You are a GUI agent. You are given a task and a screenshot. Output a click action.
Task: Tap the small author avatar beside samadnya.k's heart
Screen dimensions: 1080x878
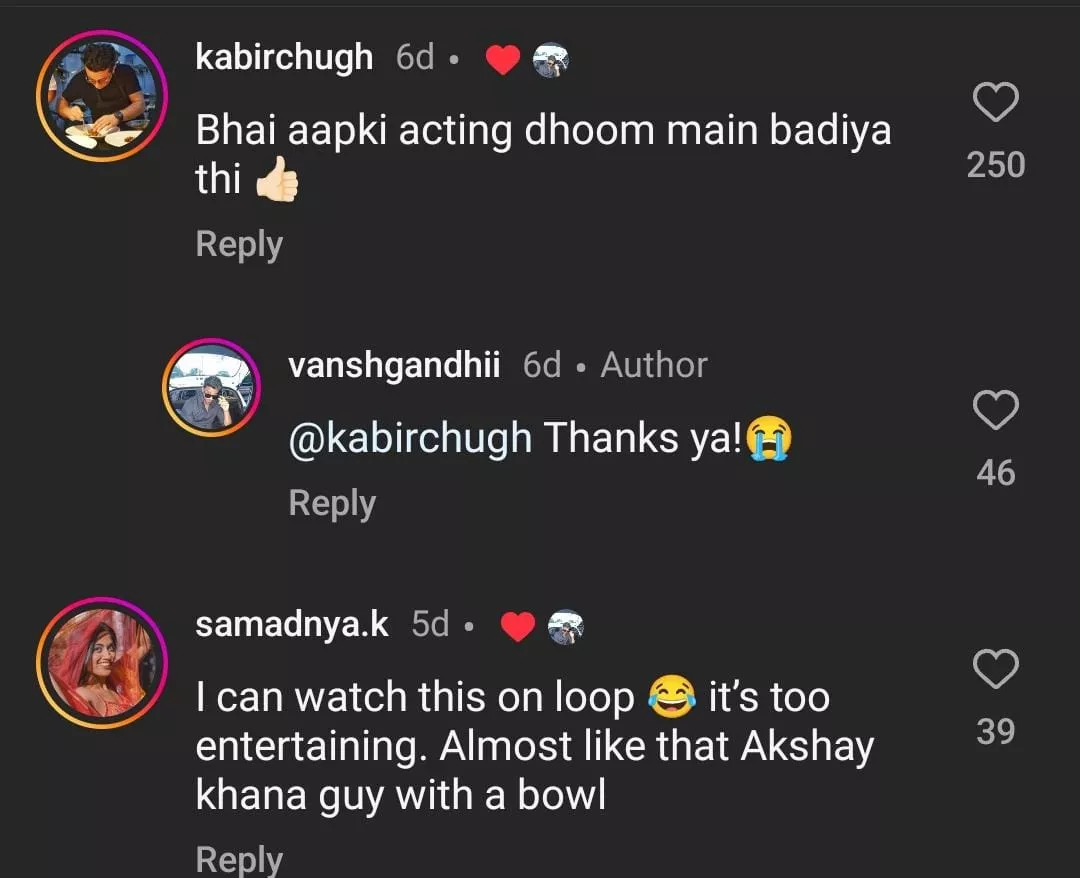click(x=565, y=627)
